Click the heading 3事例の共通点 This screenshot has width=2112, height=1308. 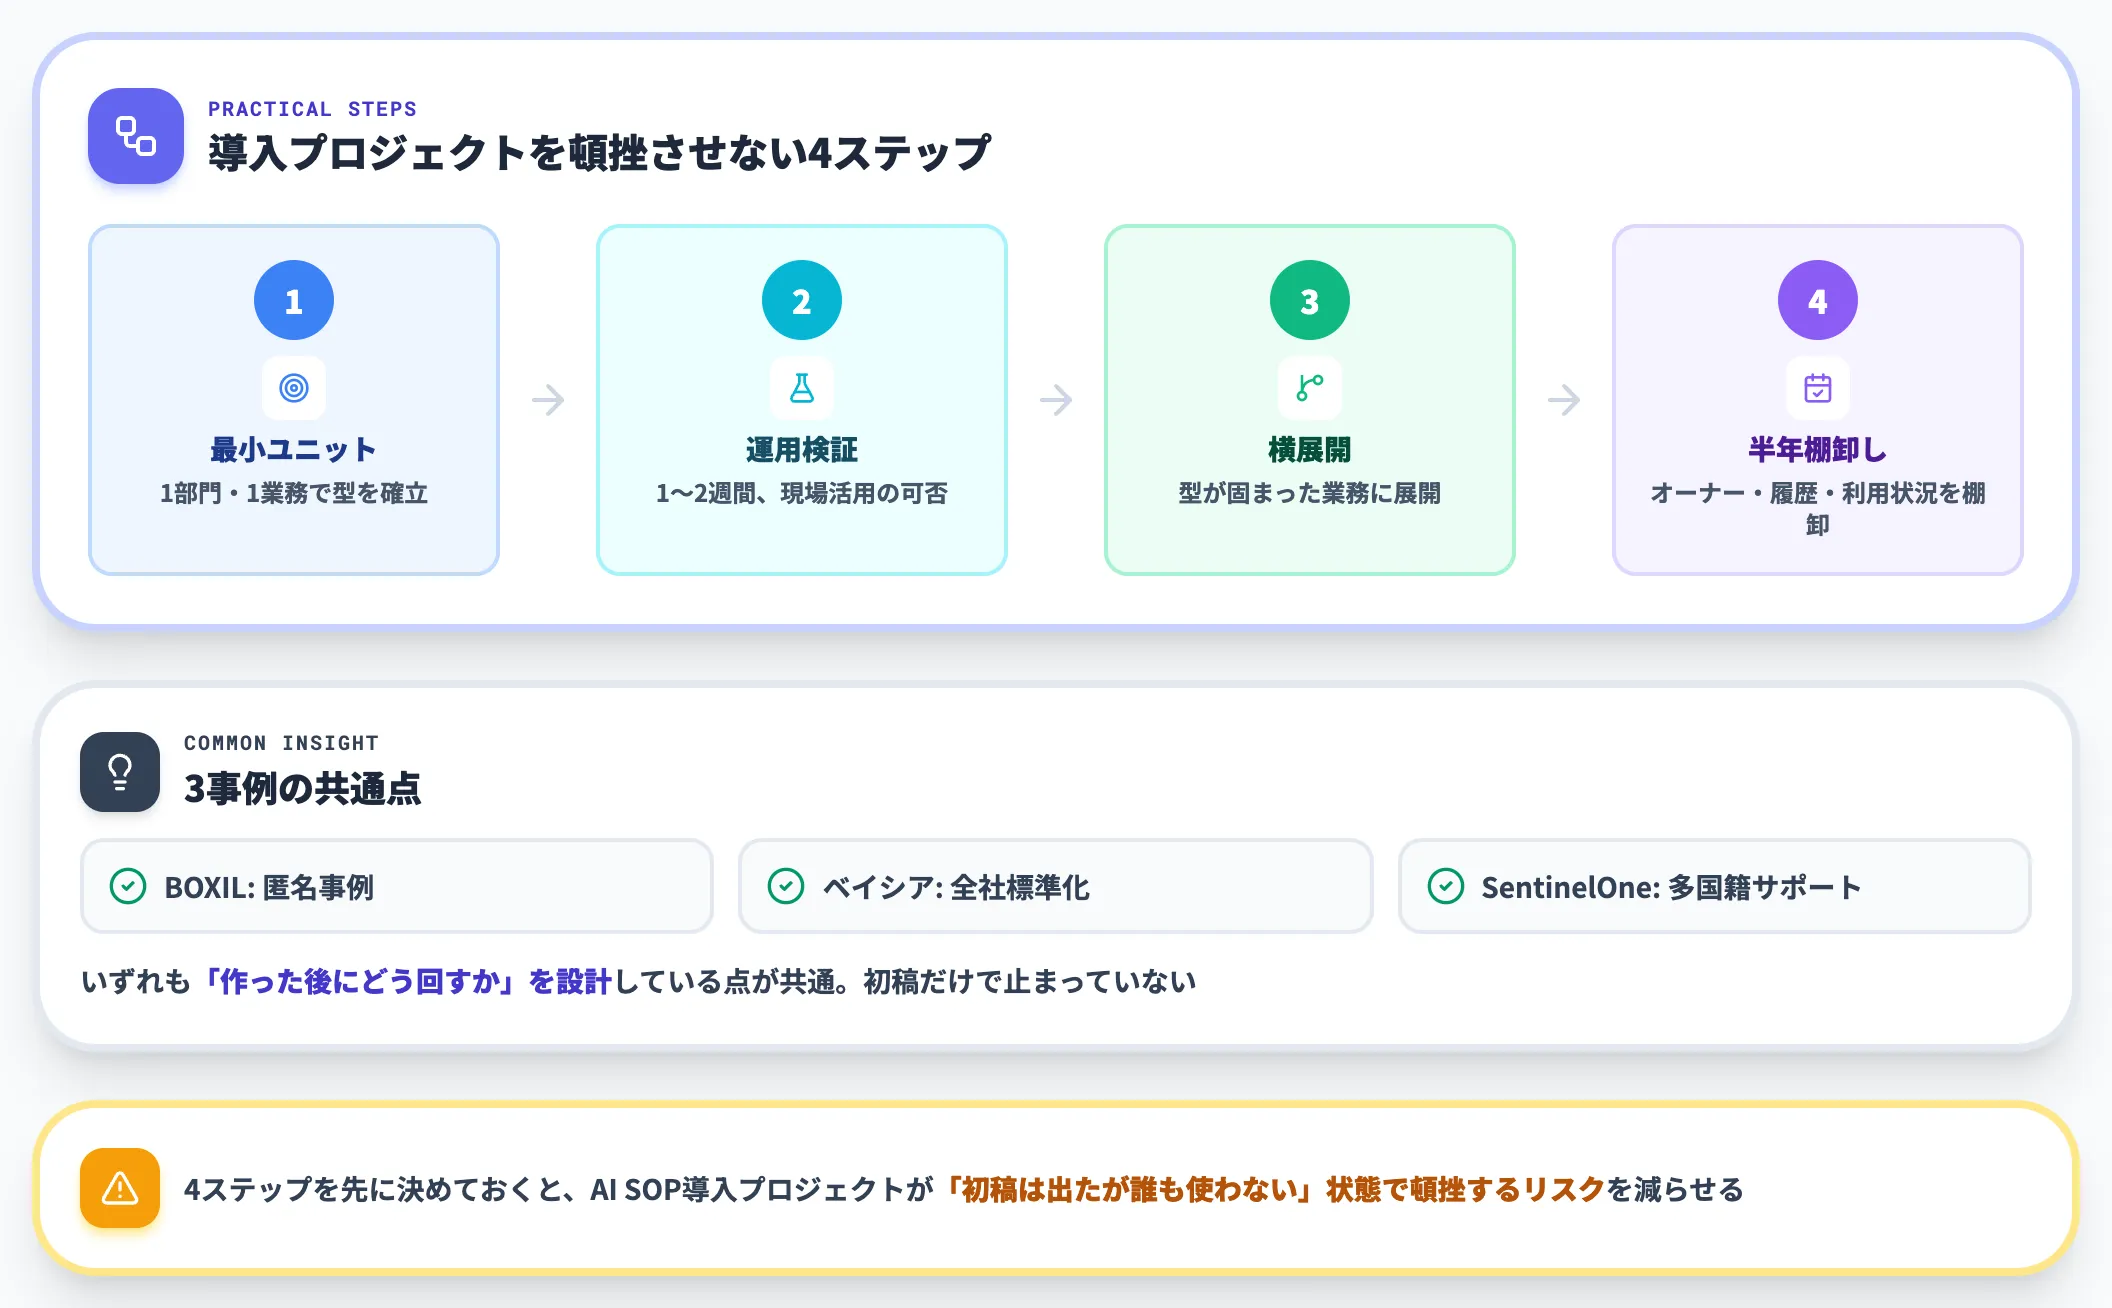click(302, 789)
